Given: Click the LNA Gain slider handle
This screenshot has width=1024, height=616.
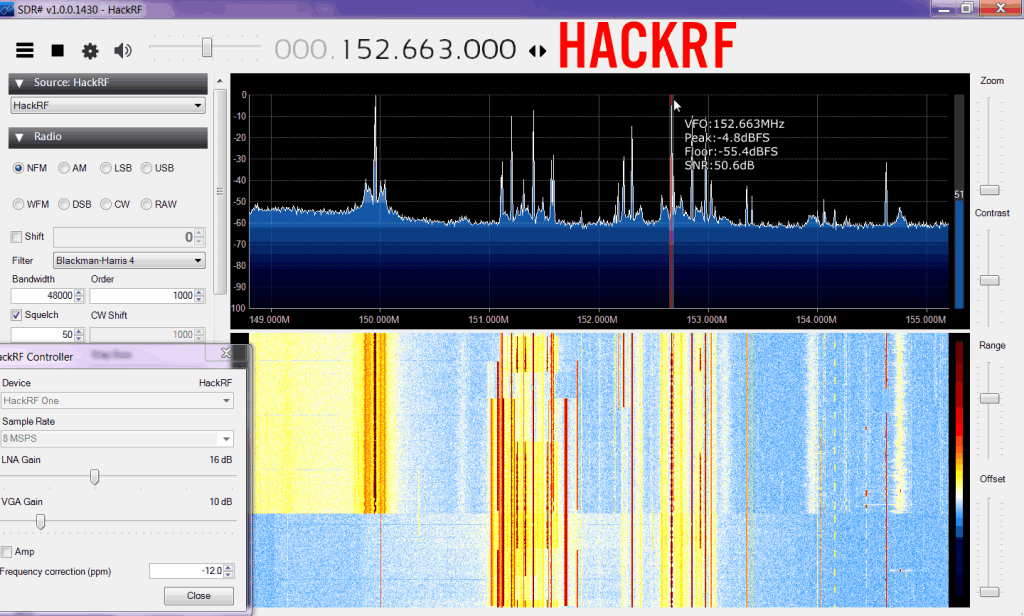Looking at the screenshot, I should click(x=95, y=477).
